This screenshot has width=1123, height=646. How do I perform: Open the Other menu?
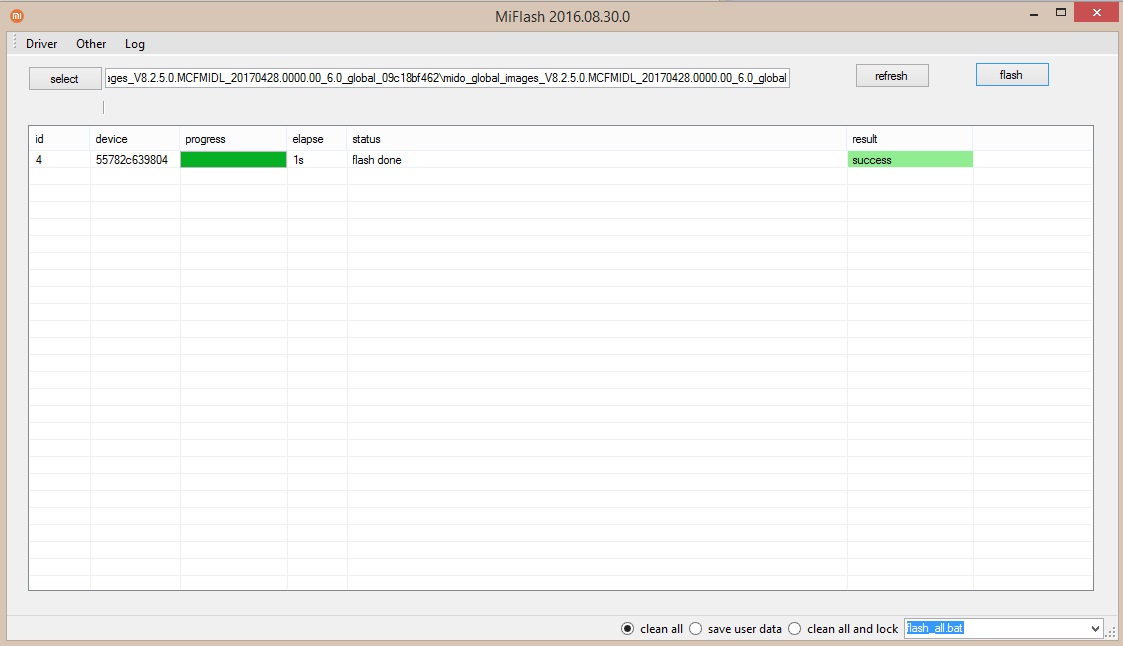[x=91, y=44]
